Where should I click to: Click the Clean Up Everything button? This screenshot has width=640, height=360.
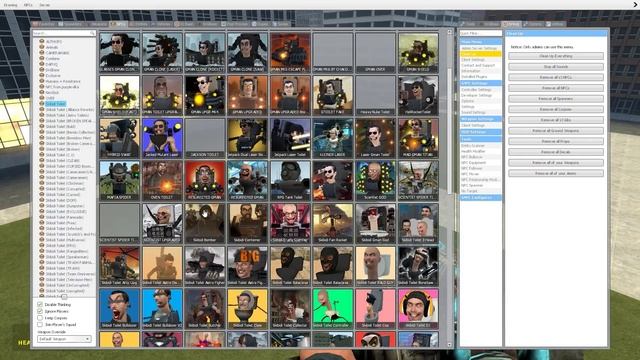click(556, 56)
